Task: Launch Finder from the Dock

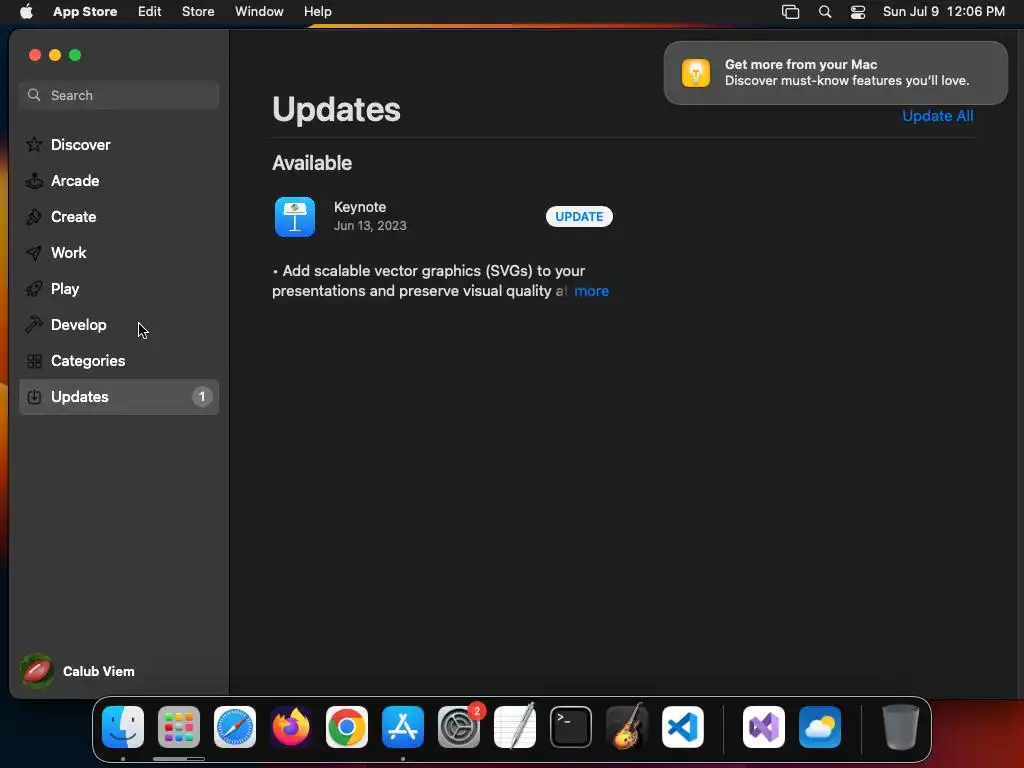Action: click(x=123, y=727)
